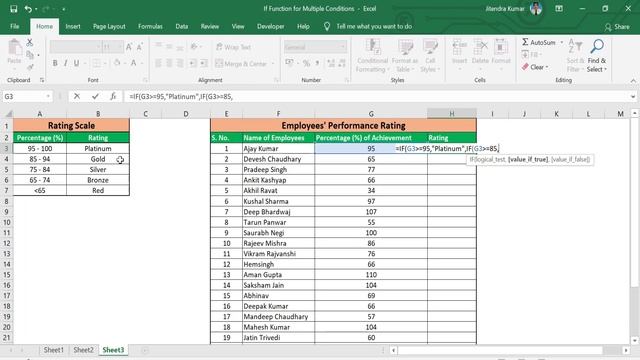640x360 pixels.
Task: Click Format as Table icon
Action: click(405, 47)
